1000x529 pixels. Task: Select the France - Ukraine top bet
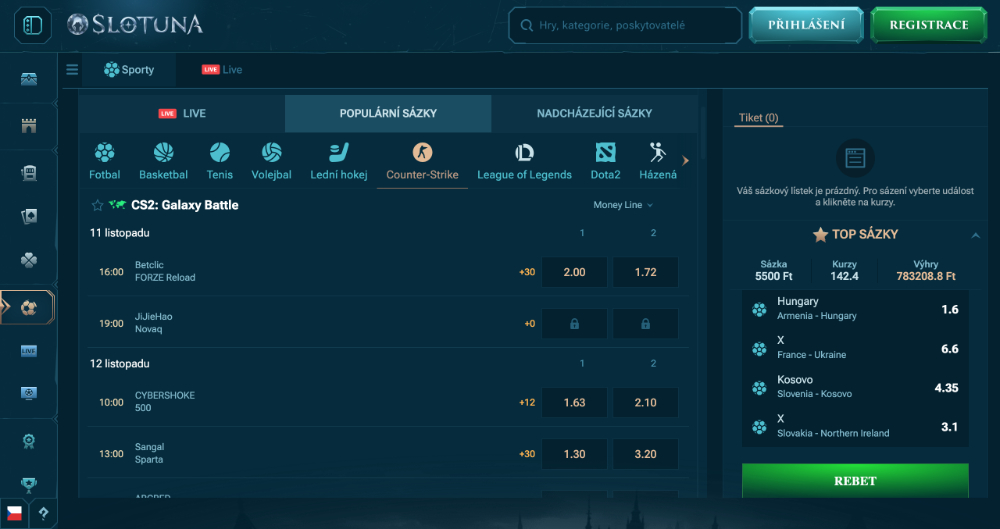[x=855, y=348]
